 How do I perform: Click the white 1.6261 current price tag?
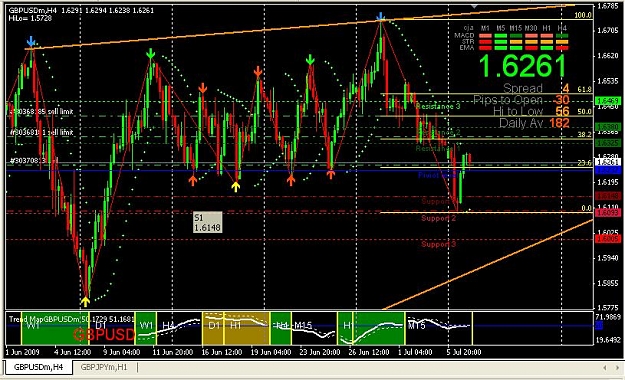[607, 162]
